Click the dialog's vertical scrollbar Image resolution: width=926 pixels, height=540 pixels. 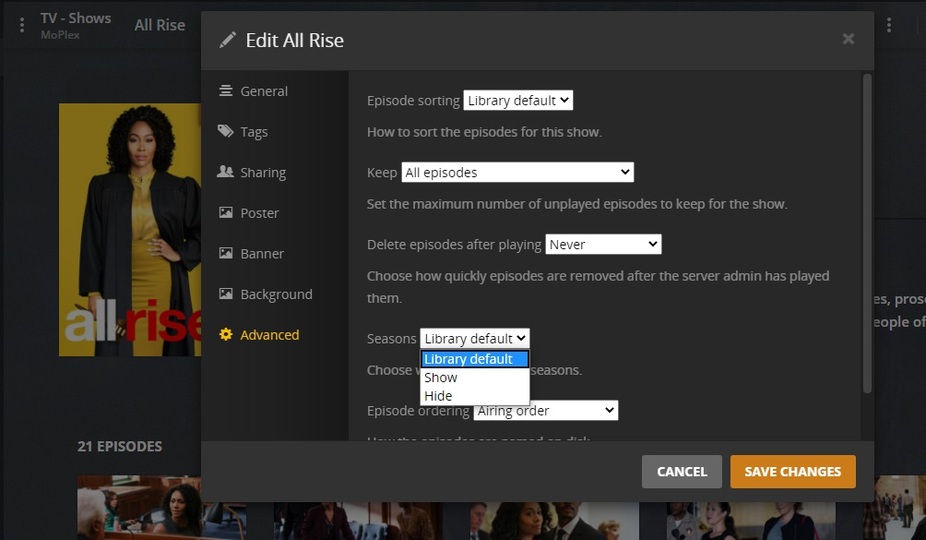pyautogui.click(x=867, y=233)
